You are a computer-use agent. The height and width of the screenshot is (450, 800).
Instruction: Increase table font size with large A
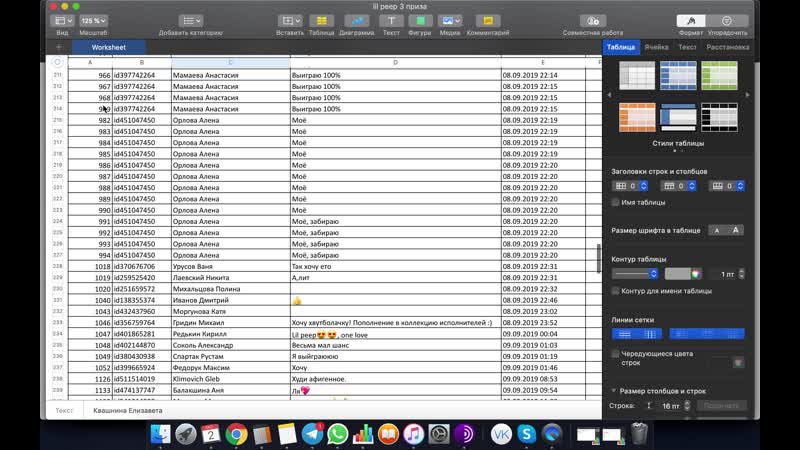[x=735, y=231]
